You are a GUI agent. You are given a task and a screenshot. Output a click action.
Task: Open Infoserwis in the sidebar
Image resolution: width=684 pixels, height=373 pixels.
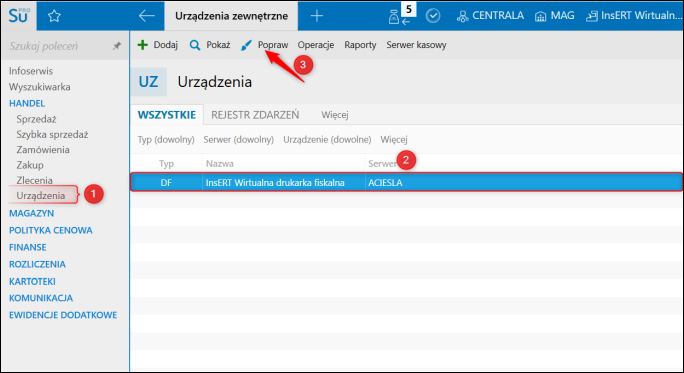click(31, 71)
